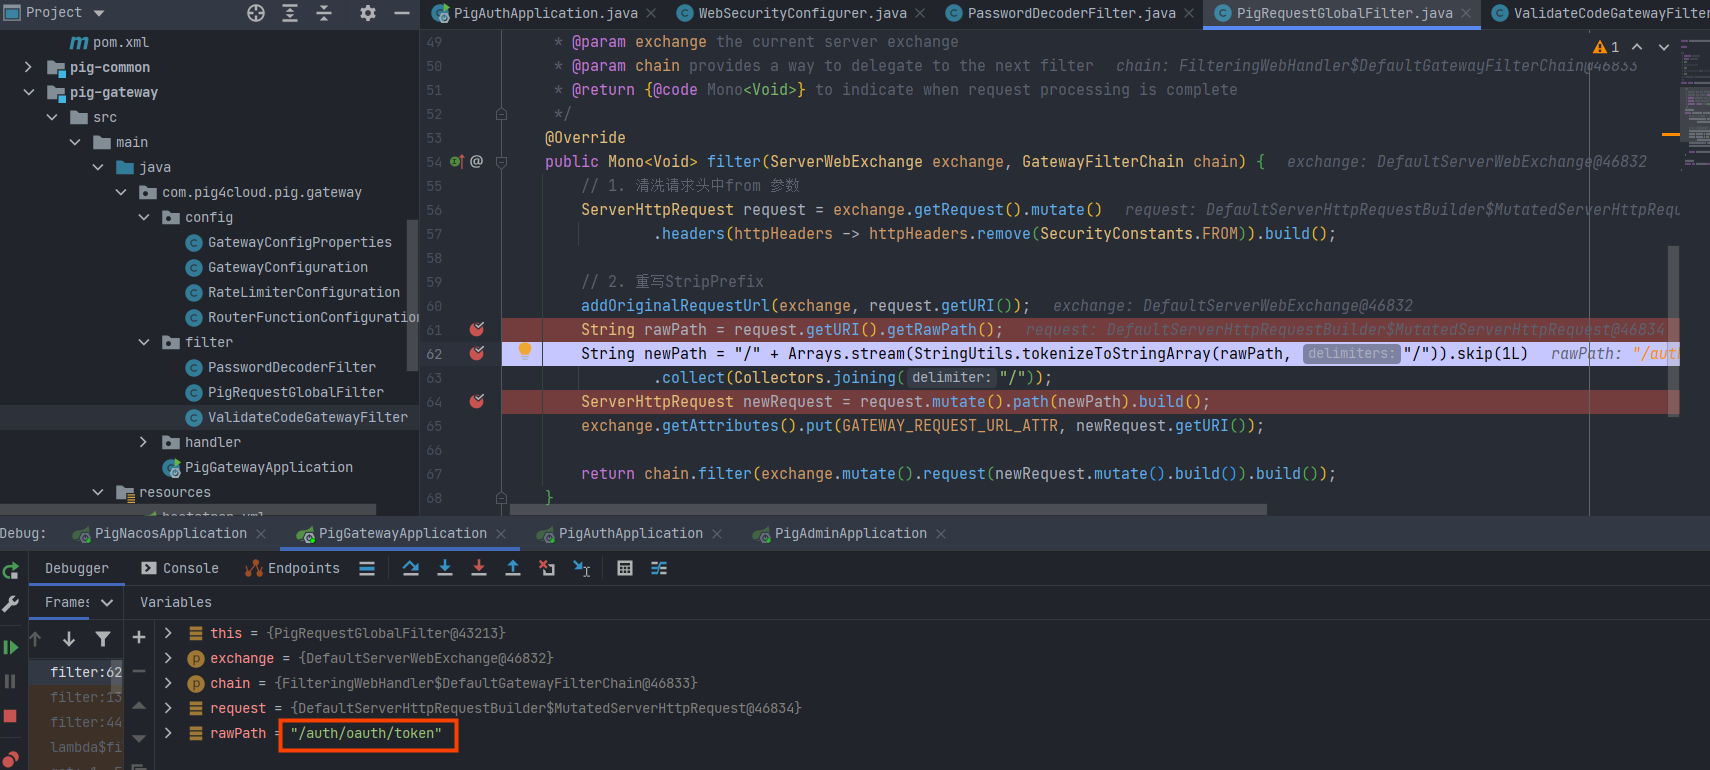Open GatewayConfiguration class in tree
The width and height of the screenshot is (1710, 770).
(288, 267)
